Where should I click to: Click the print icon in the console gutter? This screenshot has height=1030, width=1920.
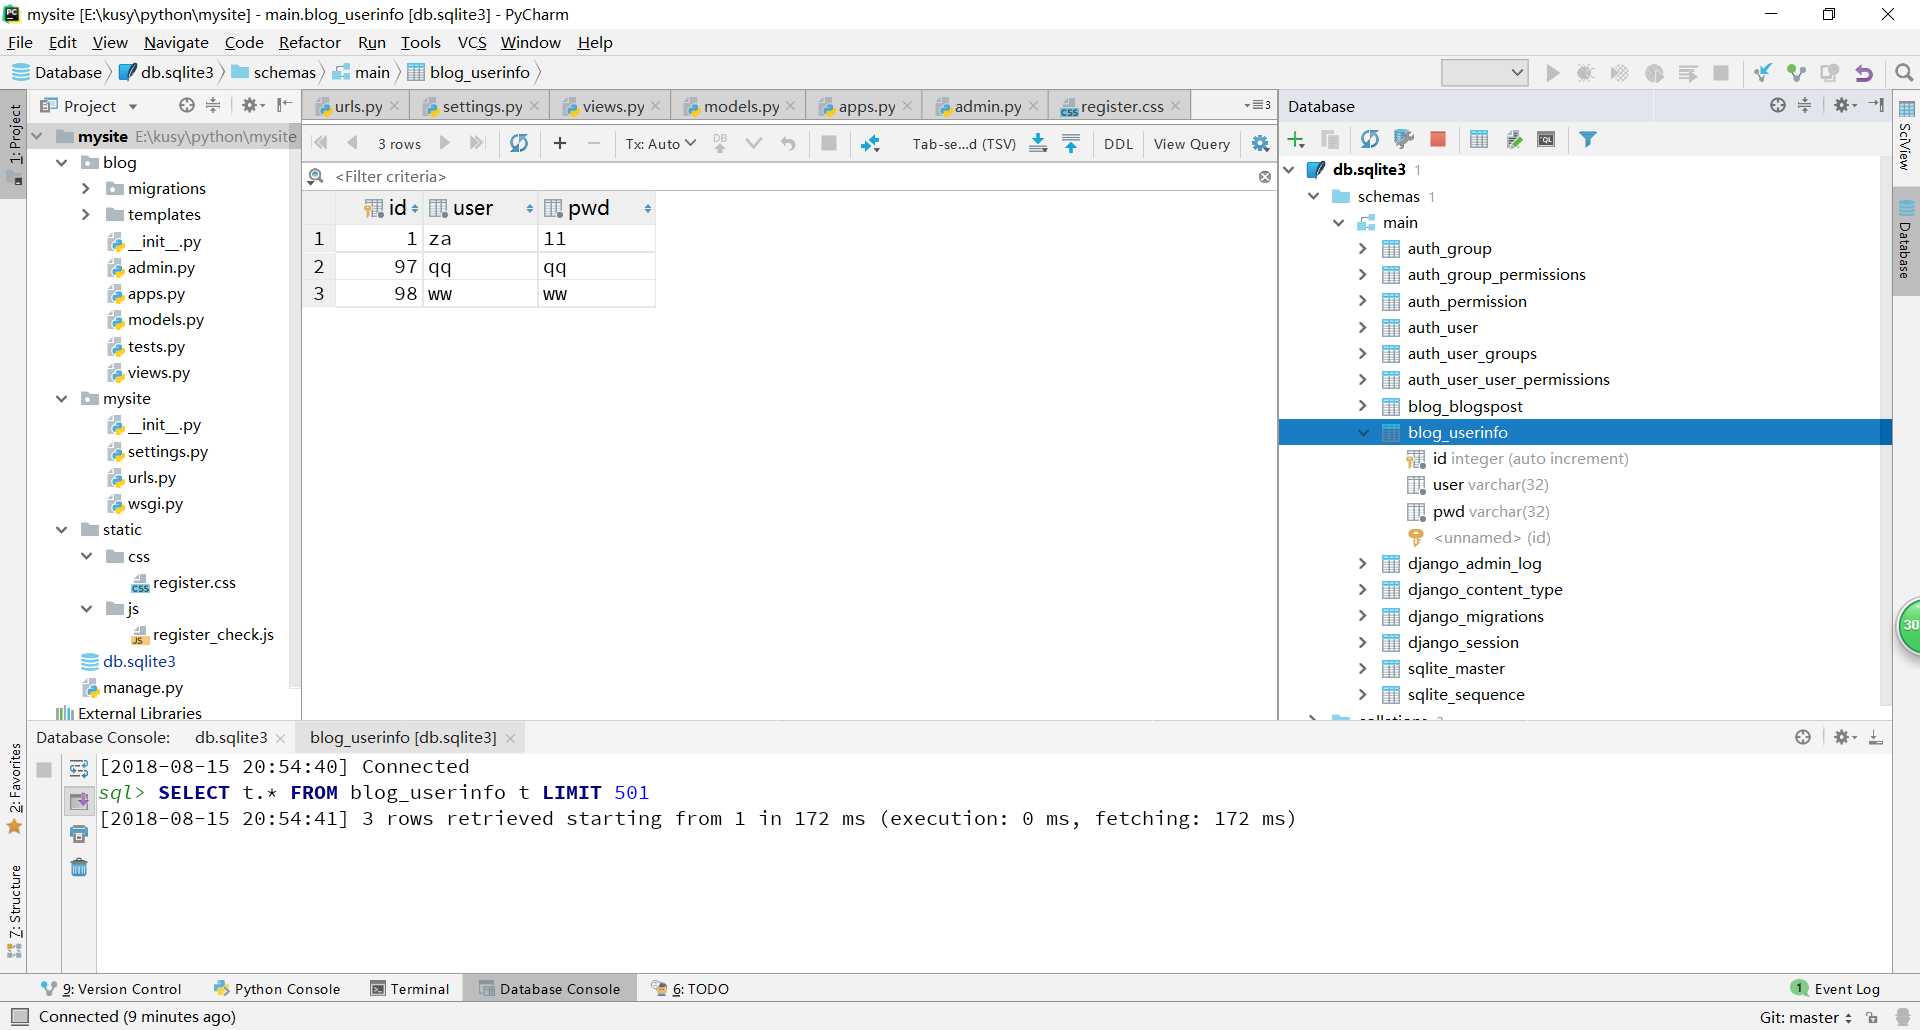point(79,834)
